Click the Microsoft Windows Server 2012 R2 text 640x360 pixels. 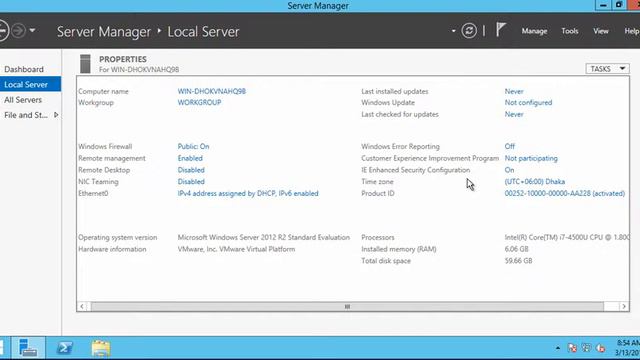tap(264, 237)
